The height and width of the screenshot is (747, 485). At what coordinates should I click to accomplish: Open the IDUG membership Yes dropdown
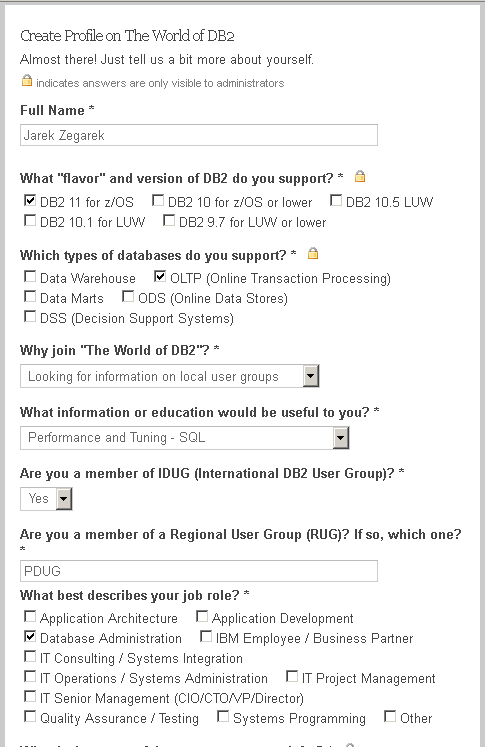(x=46, y=499)
